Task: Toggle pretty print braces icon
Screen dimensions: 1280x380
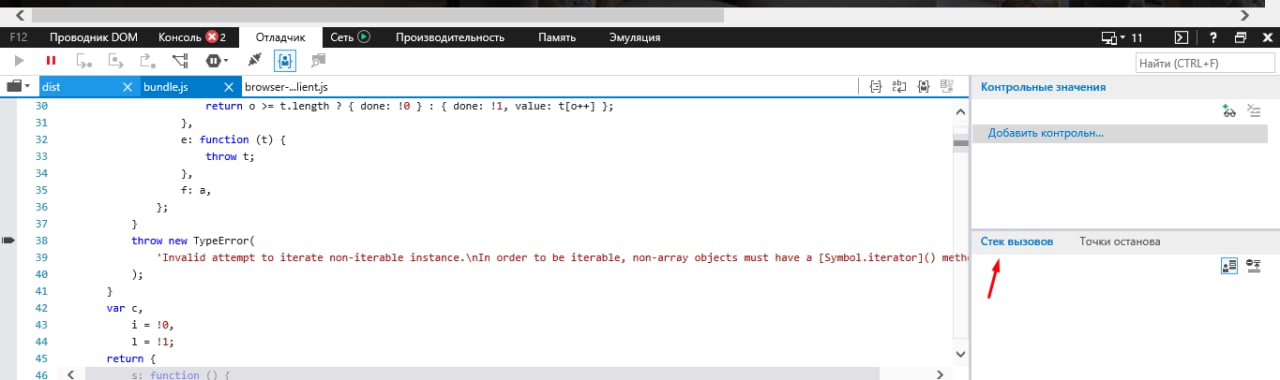Action: point(876,87)
